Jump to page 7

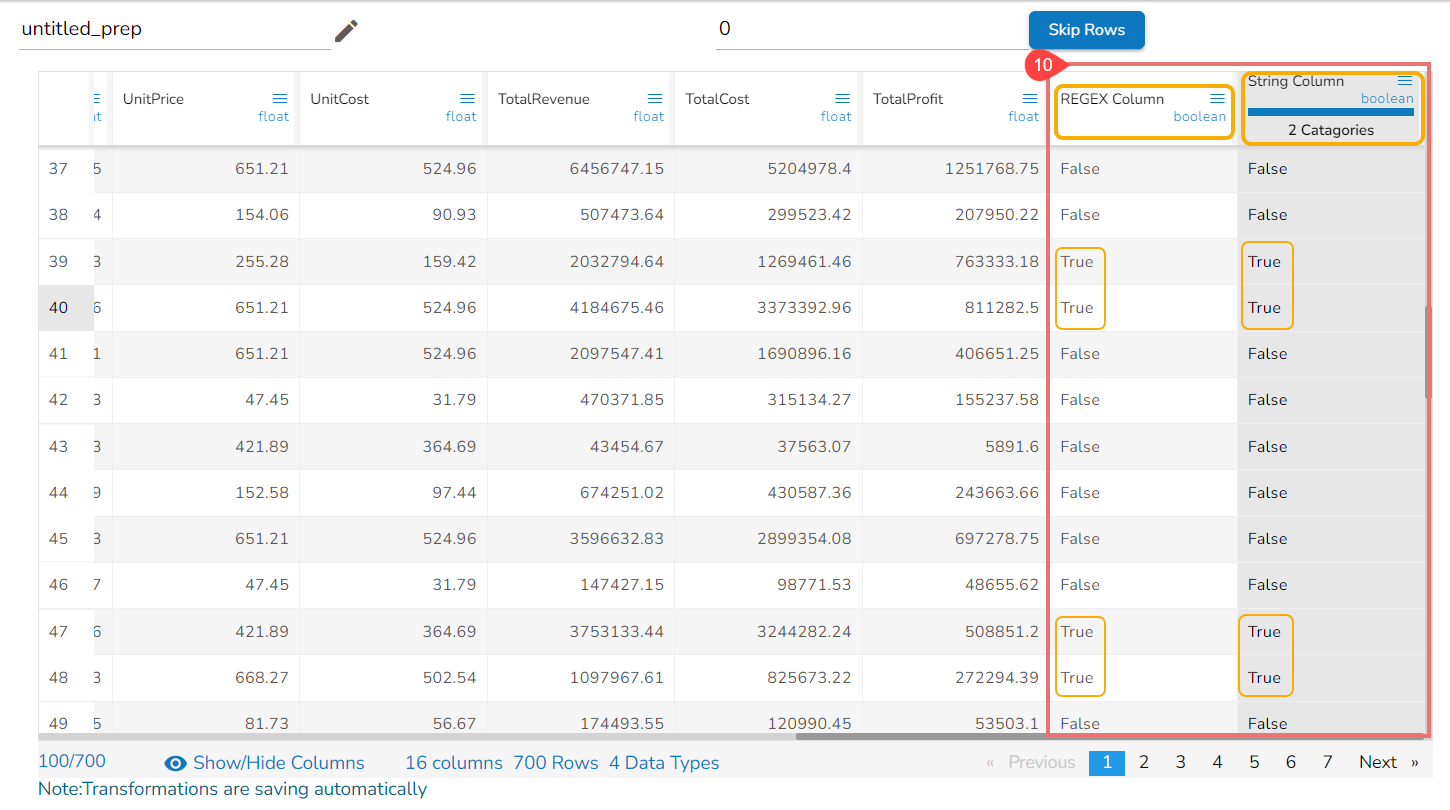tap(1327, 762)
